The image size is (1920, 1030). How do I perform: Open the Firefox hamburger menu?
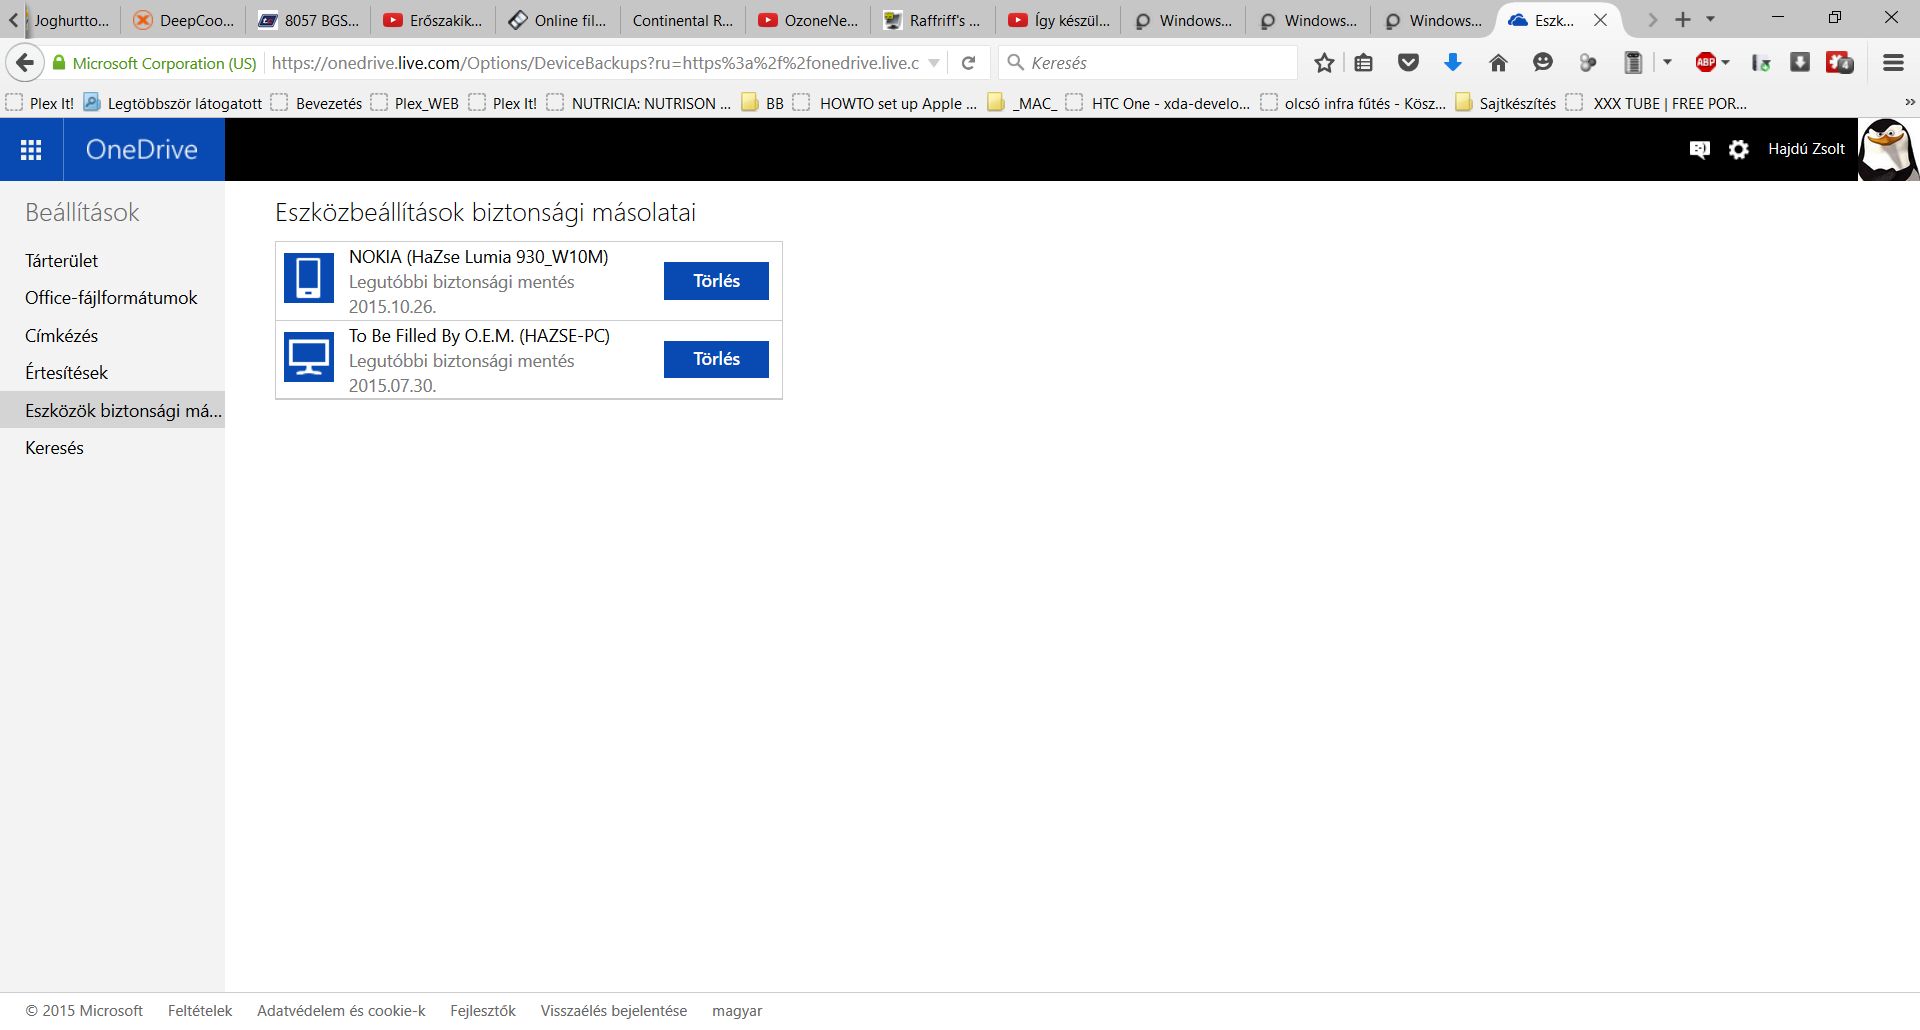[x=1893, y=63]
